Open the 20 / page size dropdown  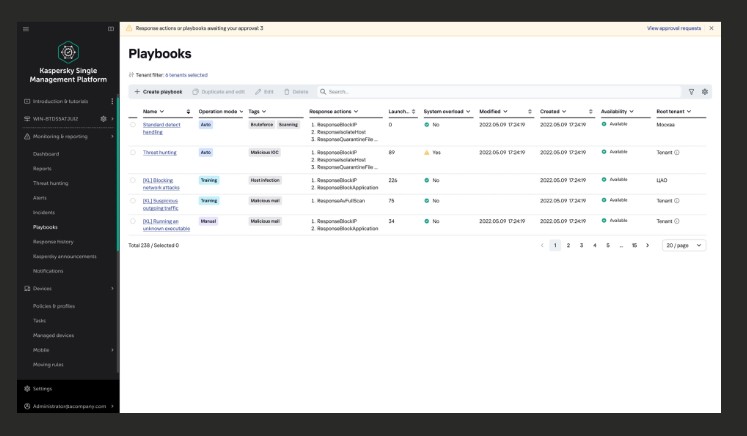coord(683,245)
